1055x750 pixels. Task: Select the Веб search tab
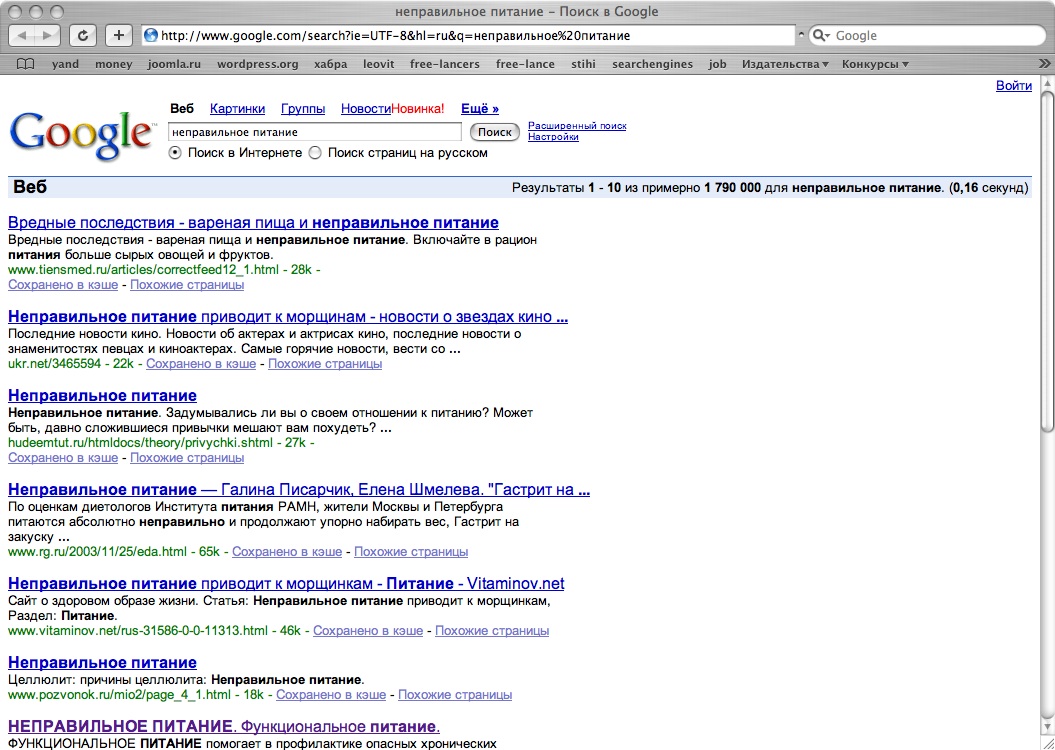pyautogui.click(x=182, y=109)
